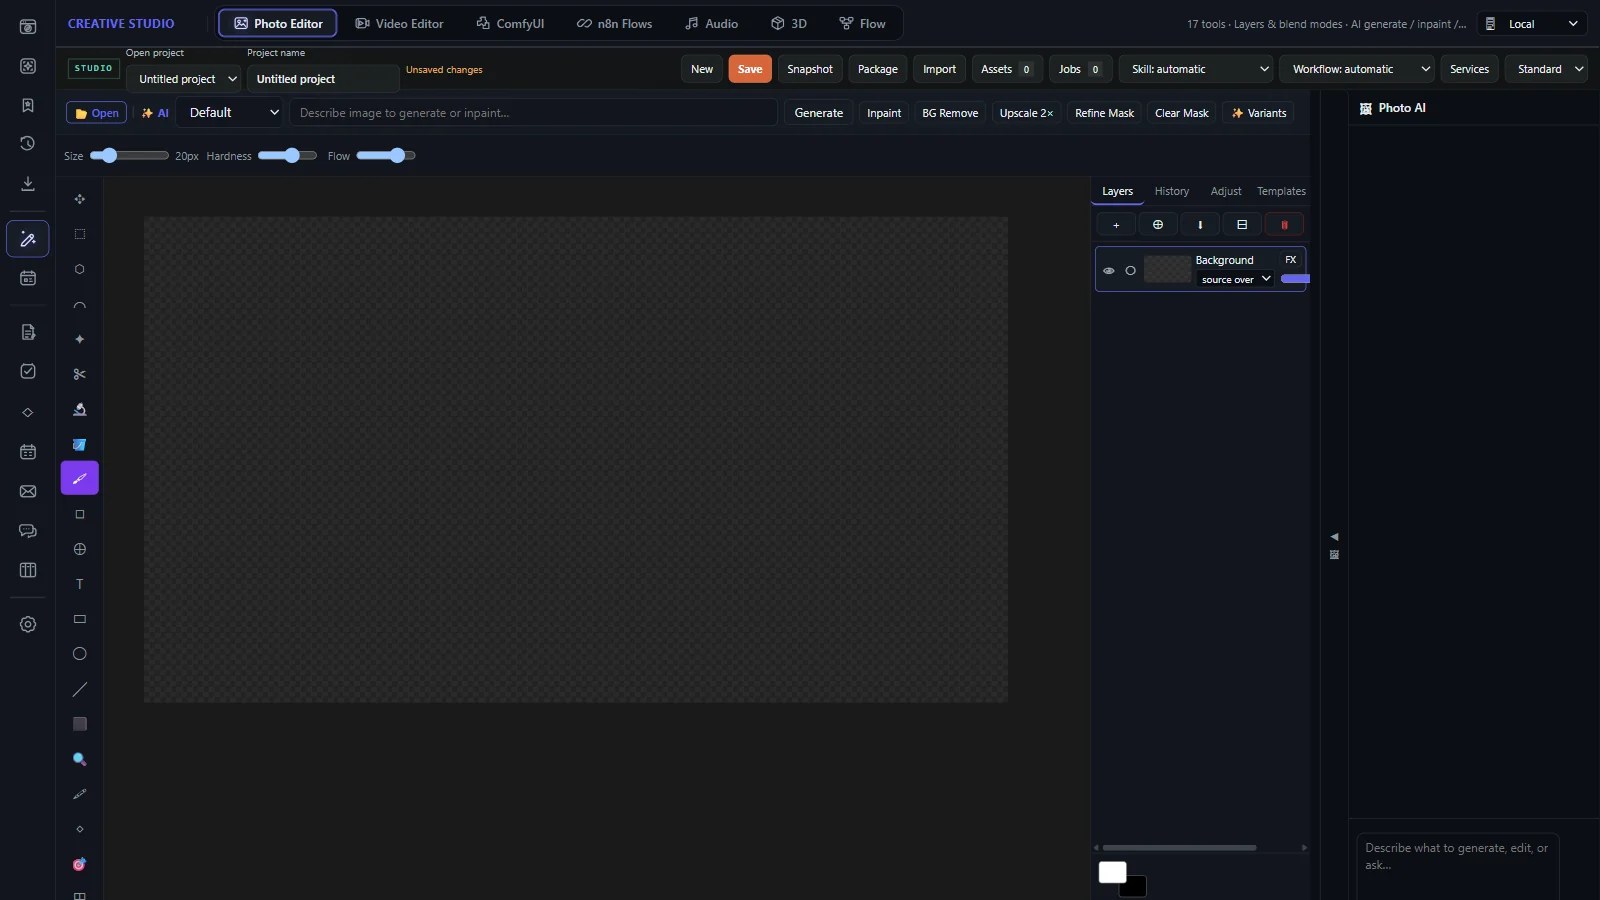
Task: Switch to the History tab
Action: 1172,191
